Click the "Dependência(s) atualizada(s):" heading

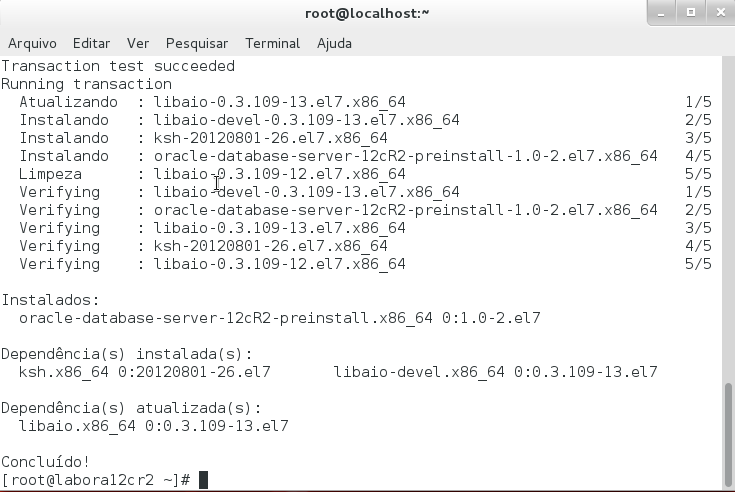tap(131, 408)
